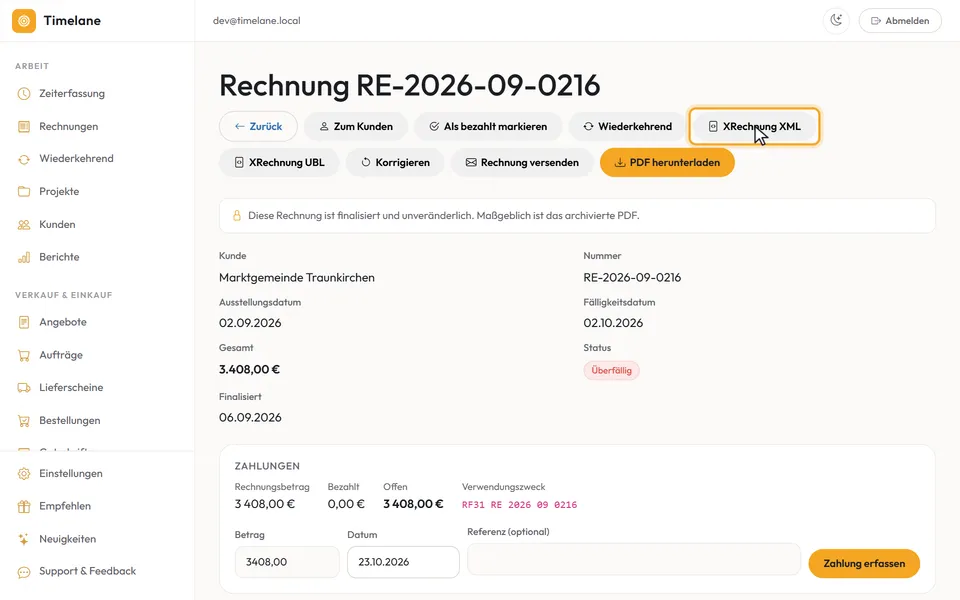Click the Betrag input field
Image resolution: width=960 pixels, height=600 pixels.
pyautogui.click(x=287, y=562)
